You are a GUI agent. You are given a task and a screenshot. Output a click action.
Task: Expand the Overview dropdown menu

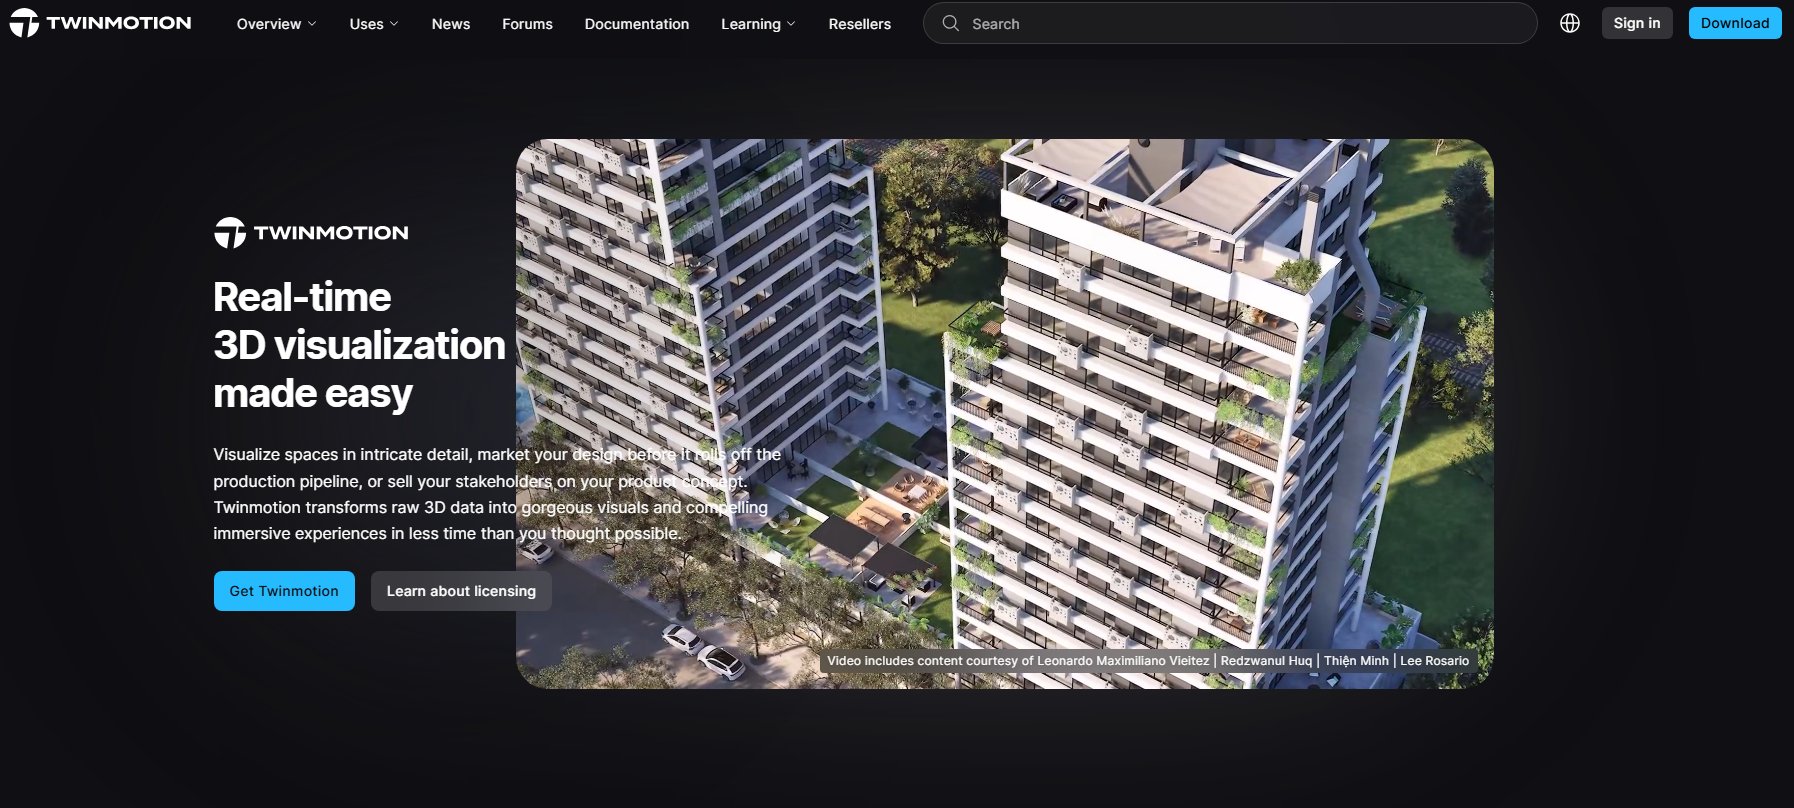[276, 24]
